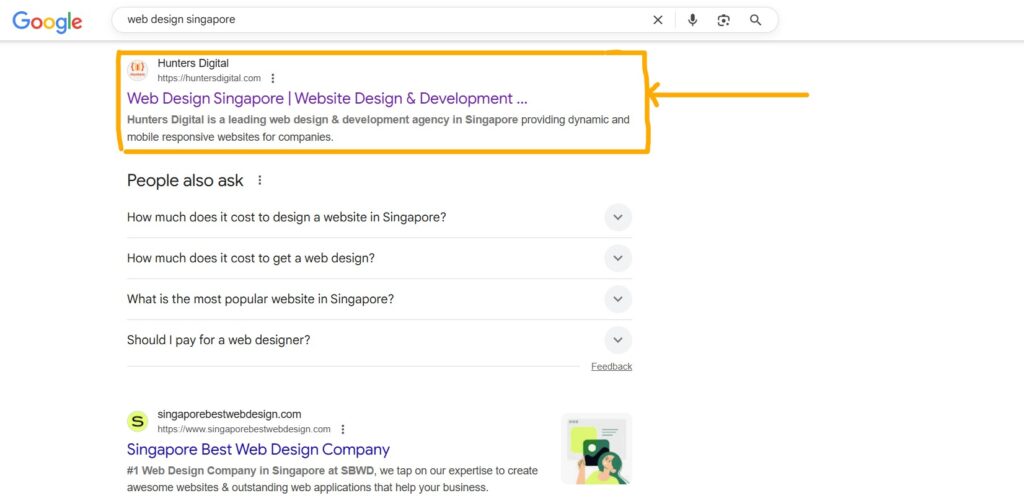The height and width of the screenshot is (498, 1024).
Task: Open the Singapore Best Web Design Company link
Action: pyautogui.click(x=258, y=449)
